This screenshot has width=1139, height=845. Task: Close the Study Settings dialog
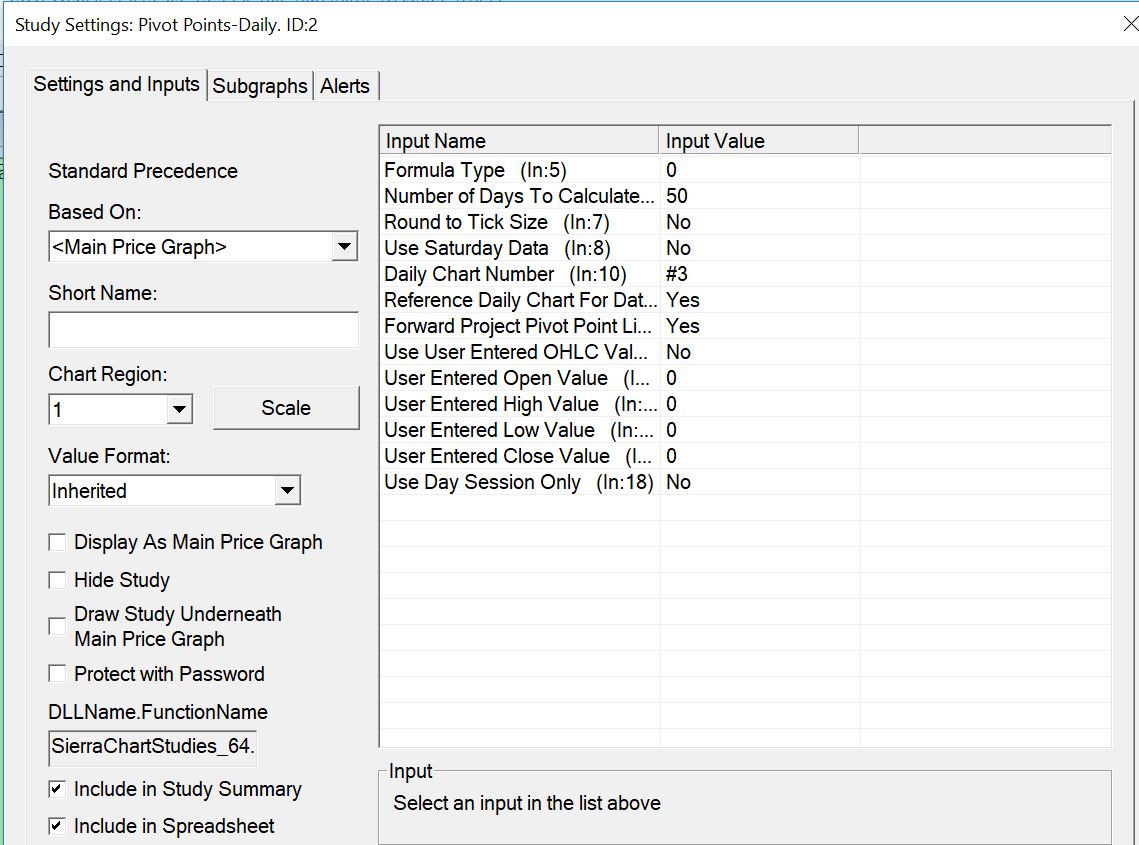click(1129, 24)
